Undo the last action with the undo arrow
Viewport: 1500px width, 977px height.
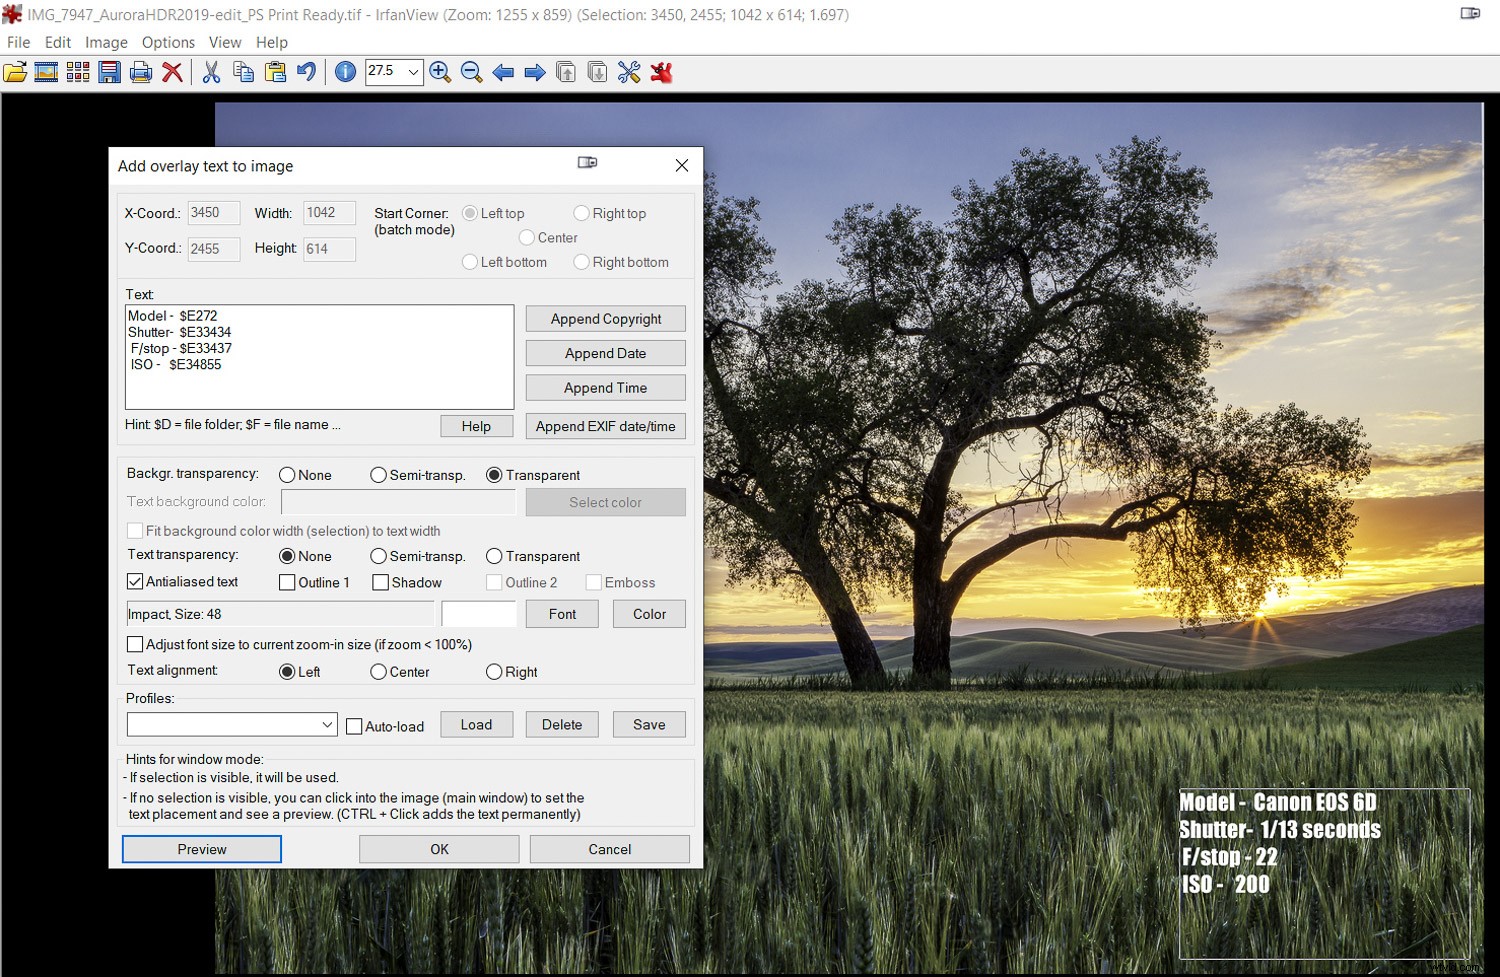tap(307, 71)
